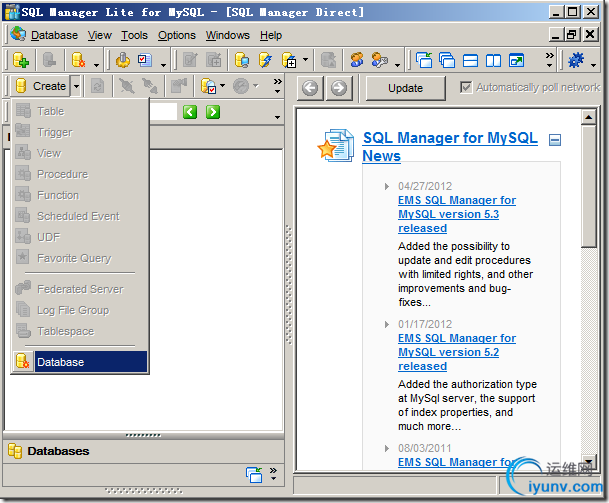
Task: Click the Register Database toolbar icon
Action: (21, 60)
